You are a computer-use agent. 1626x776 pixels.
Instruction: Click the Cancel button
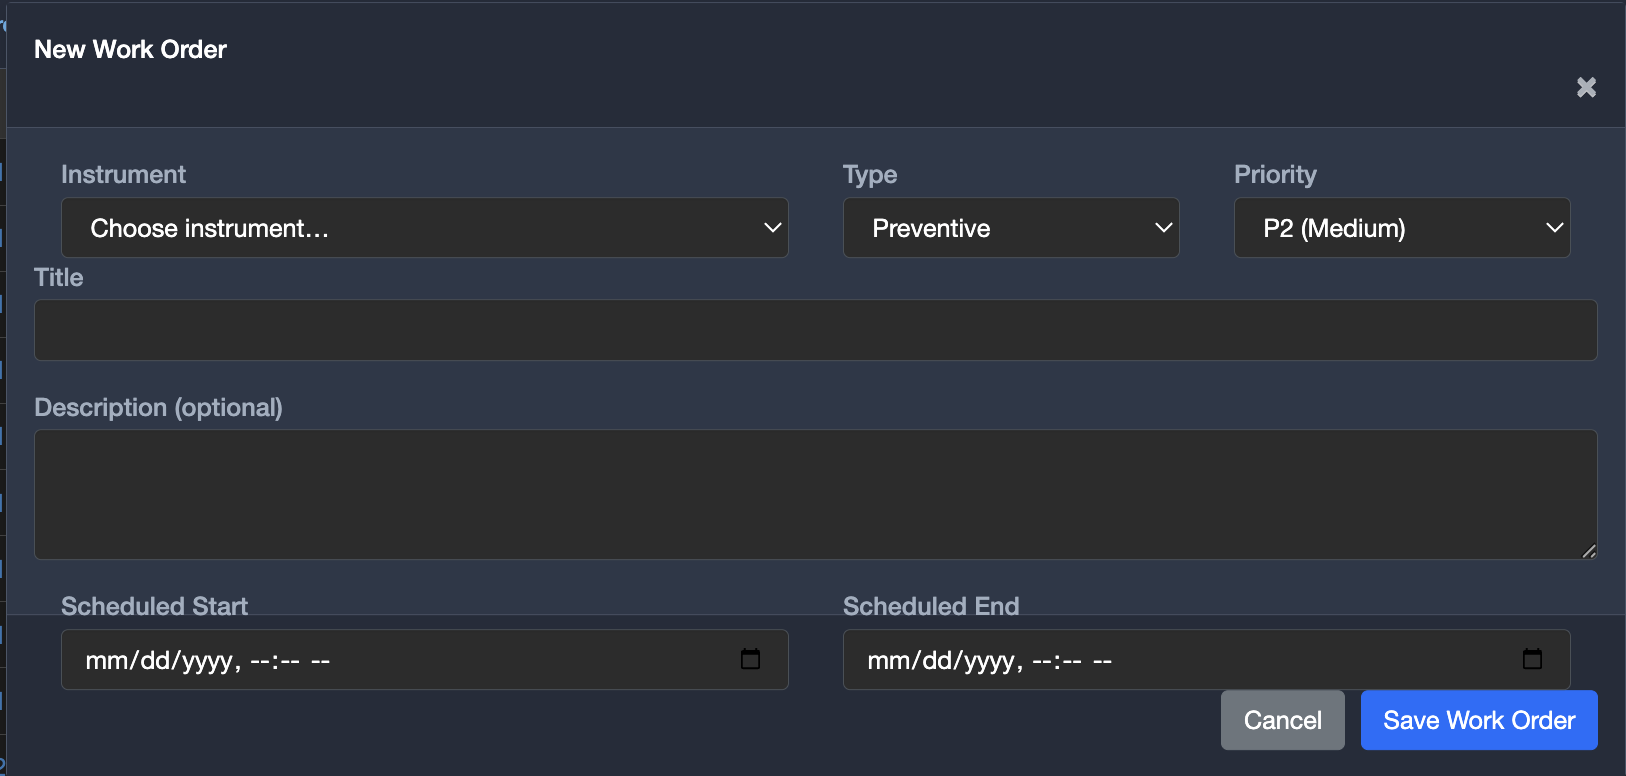pyautogui.click(x=1282, y=720)
